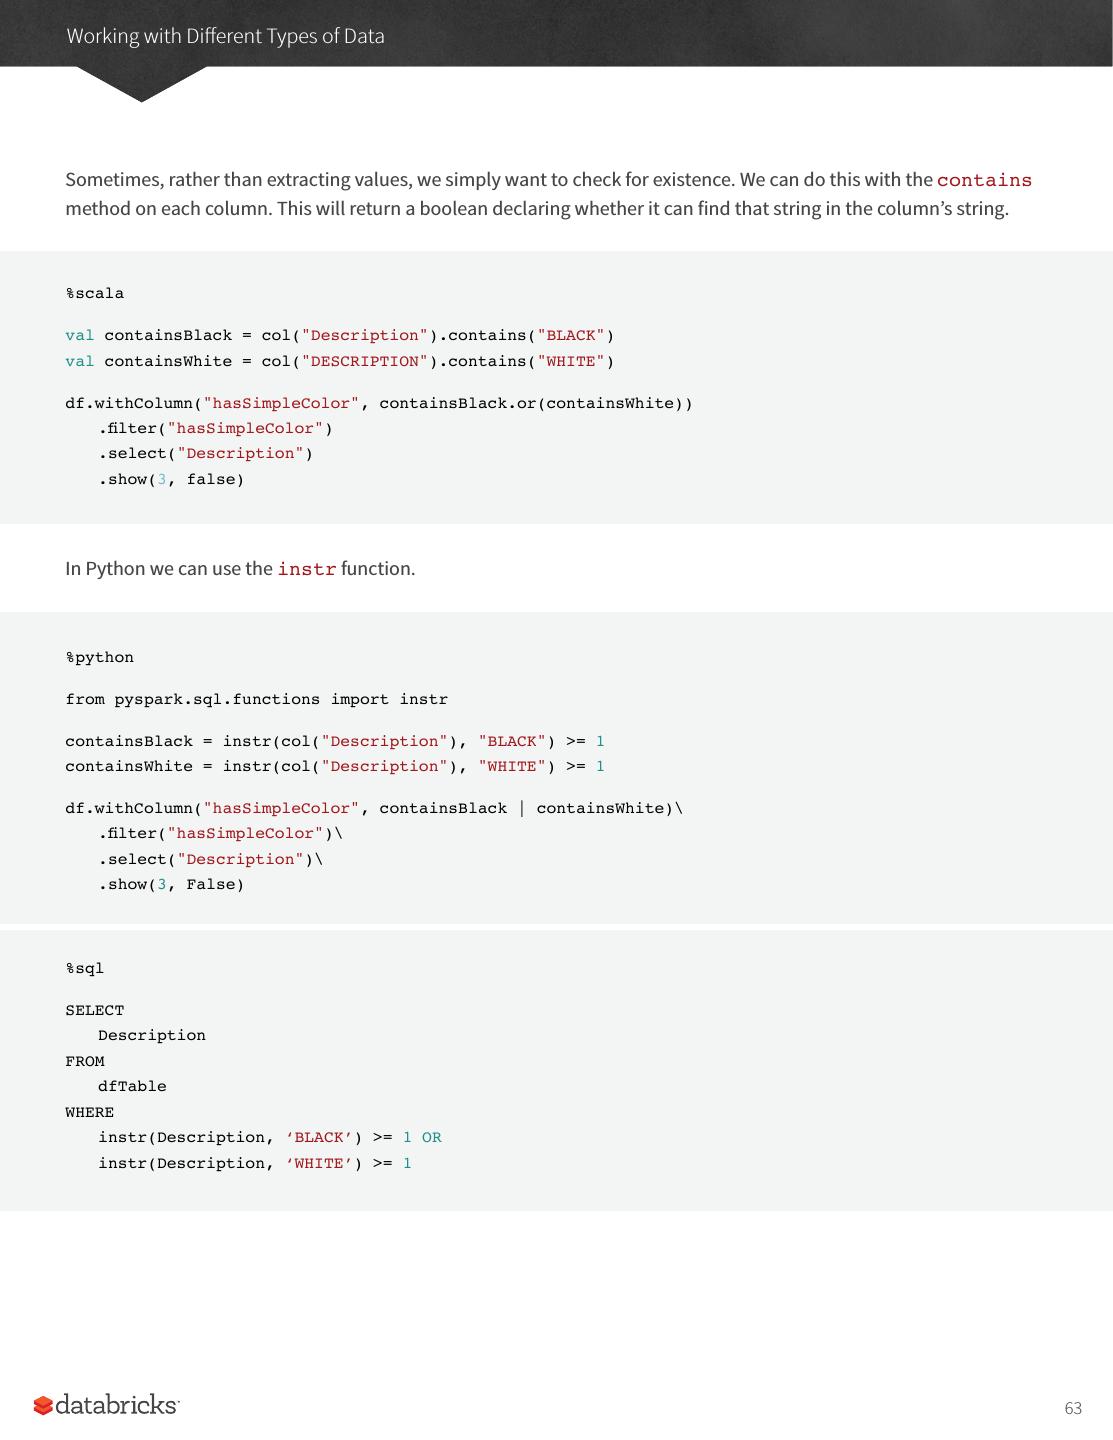Click the Databricks logo in the footer
Viewport: 1113px width, 1440px height.
point(106,1405)
